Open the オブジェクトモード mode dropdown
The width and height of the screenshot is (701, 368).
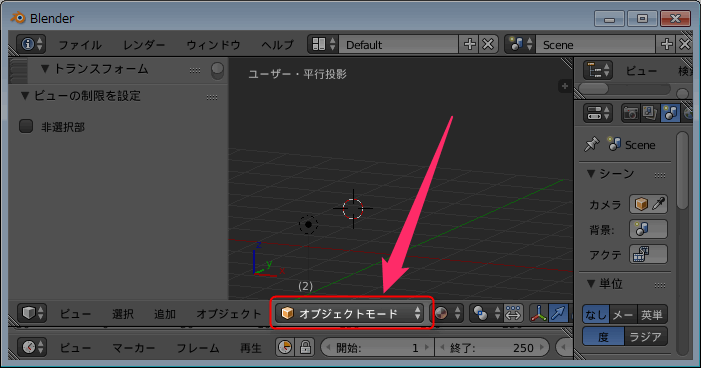(350, 313)
